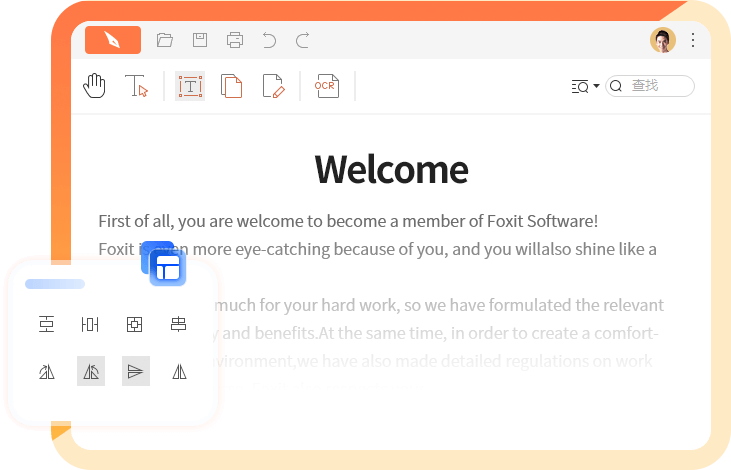Redo the last undone action
731x470 pixels.
click(303, 40)
